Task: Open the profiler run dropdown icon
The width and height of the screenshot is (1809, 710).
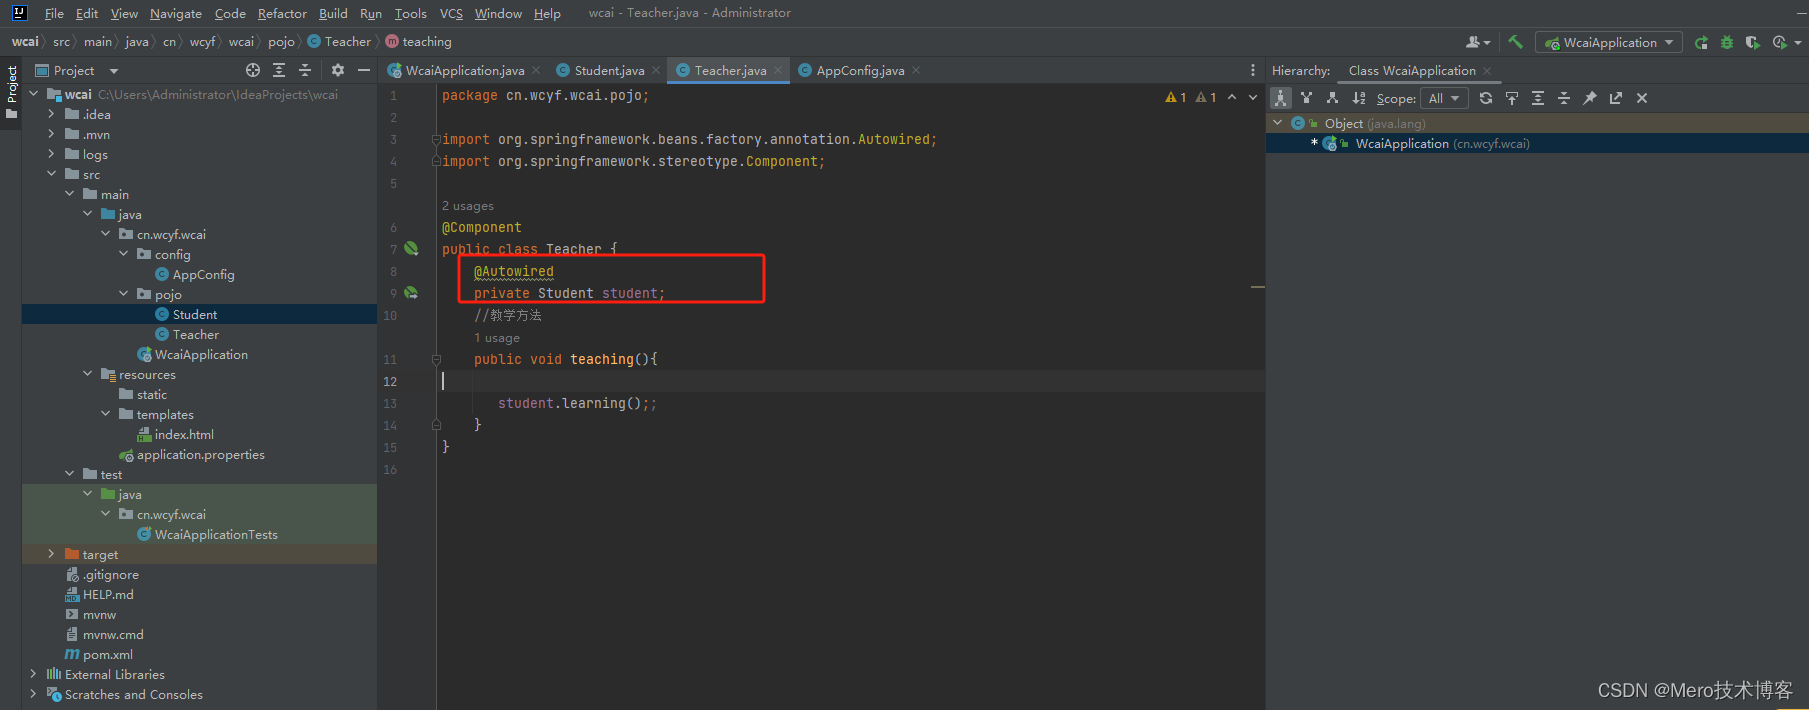Action: click(1785, 42)
